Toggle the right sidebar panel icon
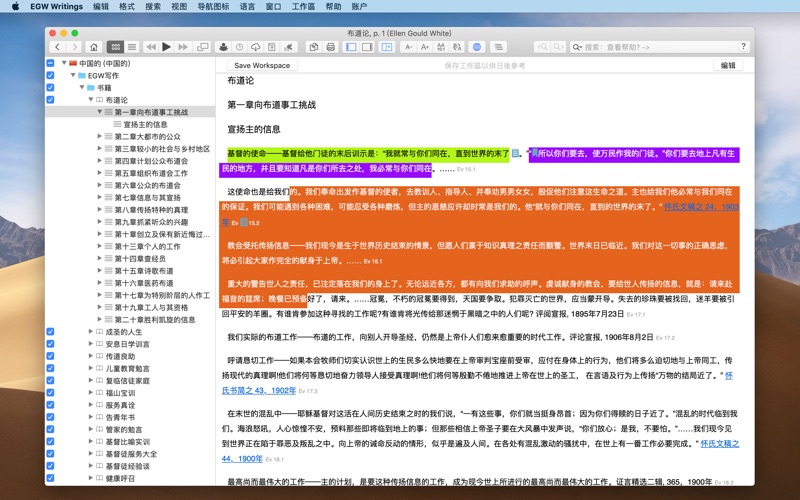800x500 pixels. click(367, 47)
